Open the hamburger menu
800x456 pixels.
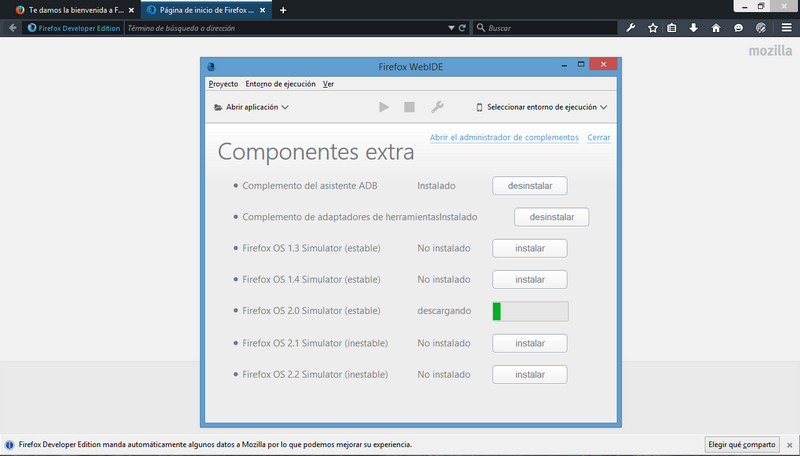click(x=787, y=28)
